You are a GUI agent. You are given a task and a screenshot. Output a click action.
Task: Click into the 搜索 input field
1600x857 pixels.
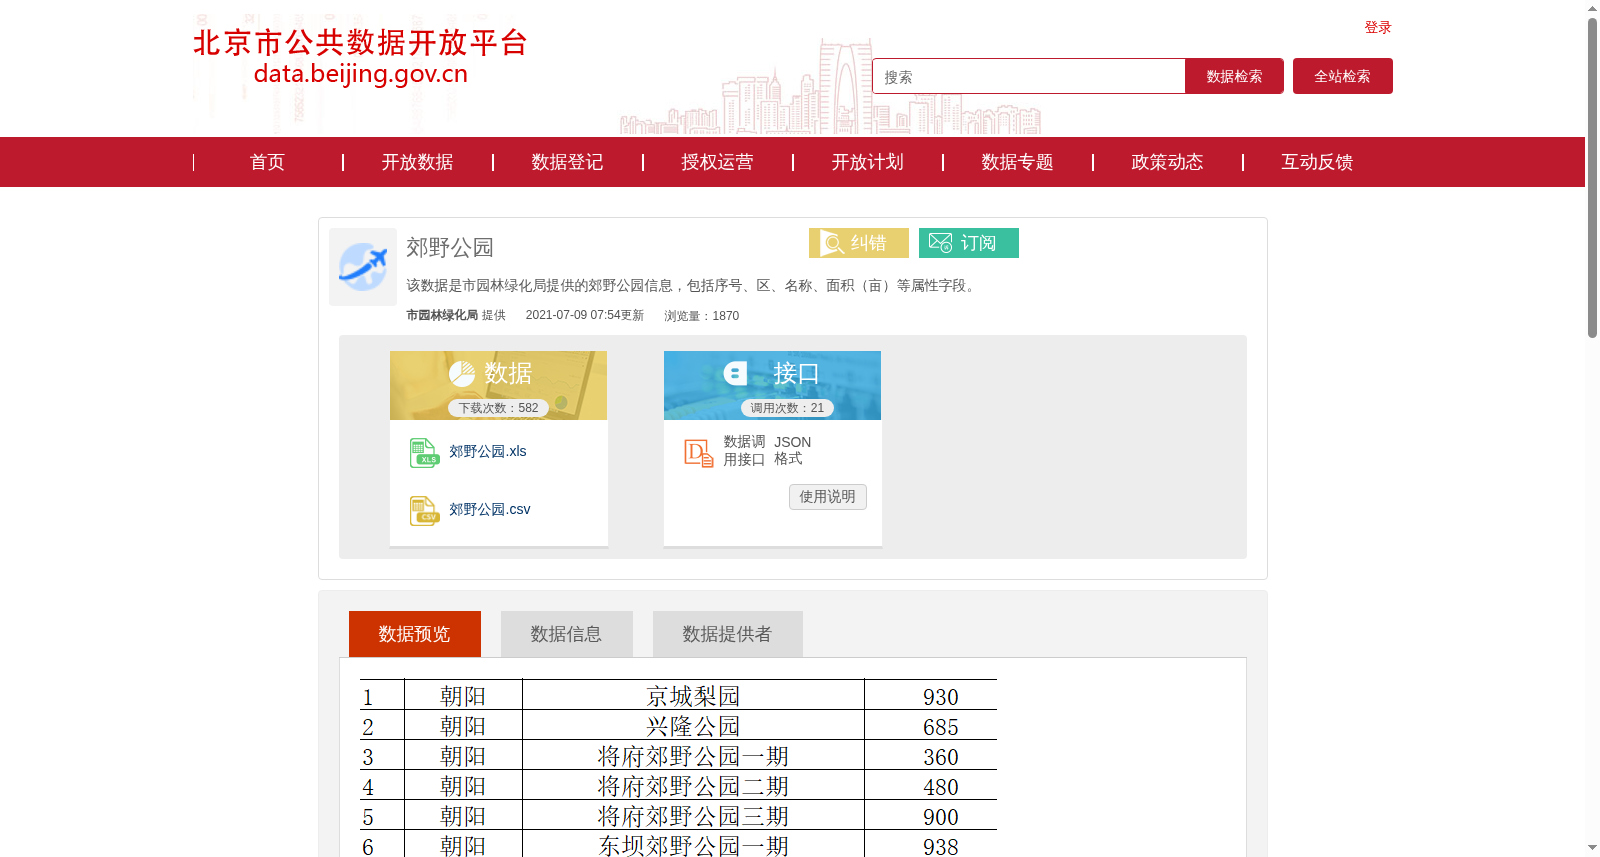click(1029, 76)
